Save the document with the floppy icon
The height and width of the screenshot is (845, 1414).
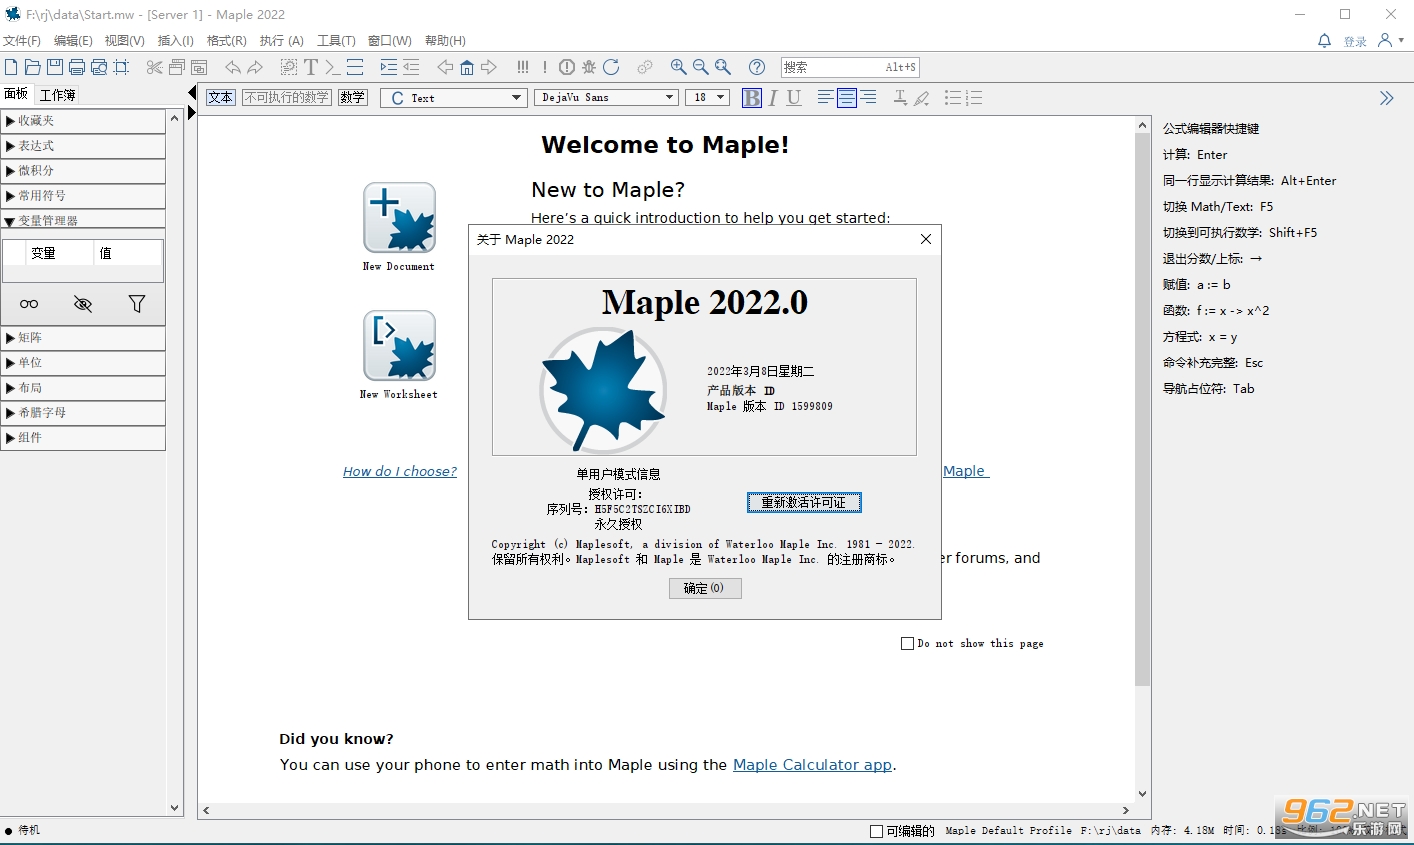[x=54, y=67]
